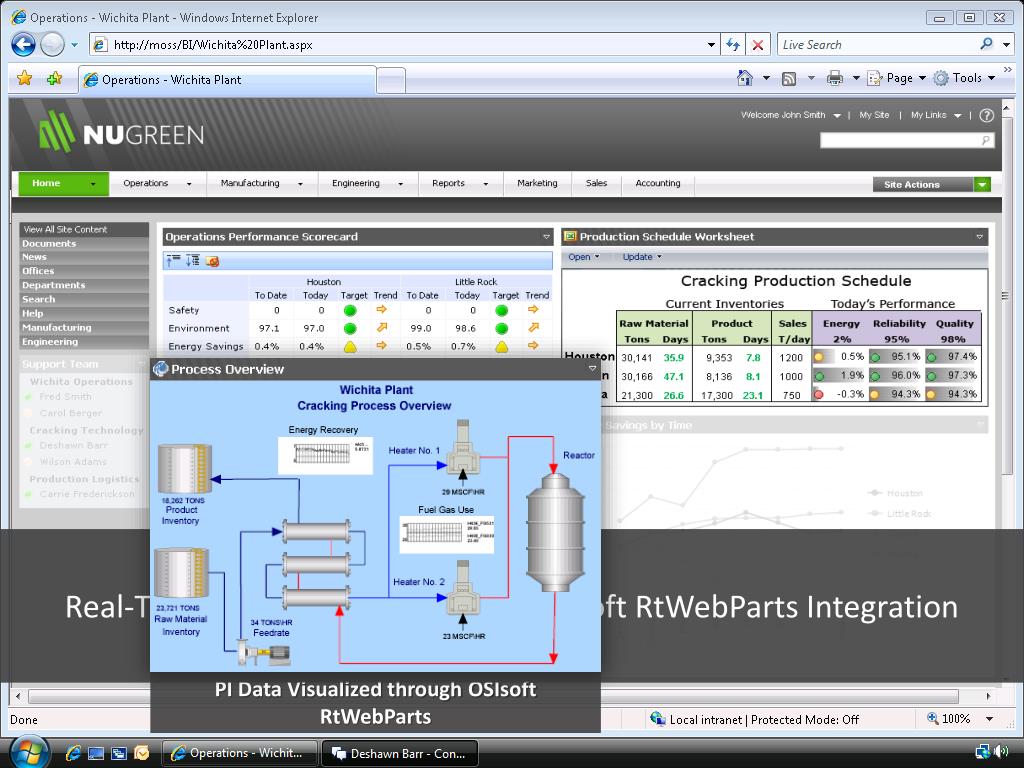
Task: Click the NUGREEN logo
Action: pos(121,133)
